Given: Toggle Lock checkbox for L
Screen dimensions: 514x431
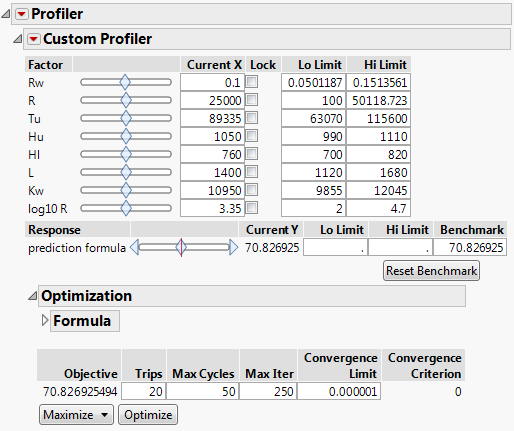Looking at the screenshot, I should [x=252, y=172].
